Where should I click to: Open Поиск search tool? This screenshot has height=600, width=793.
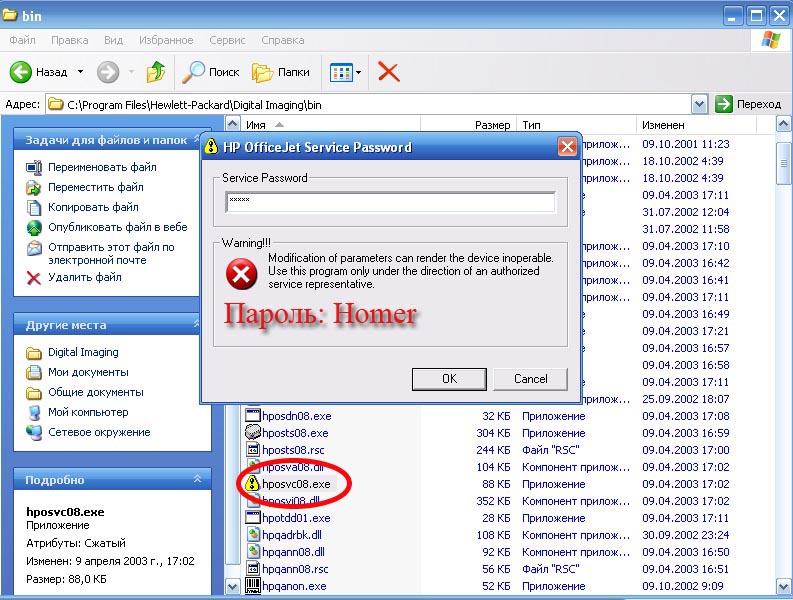[x=210, y=72]
